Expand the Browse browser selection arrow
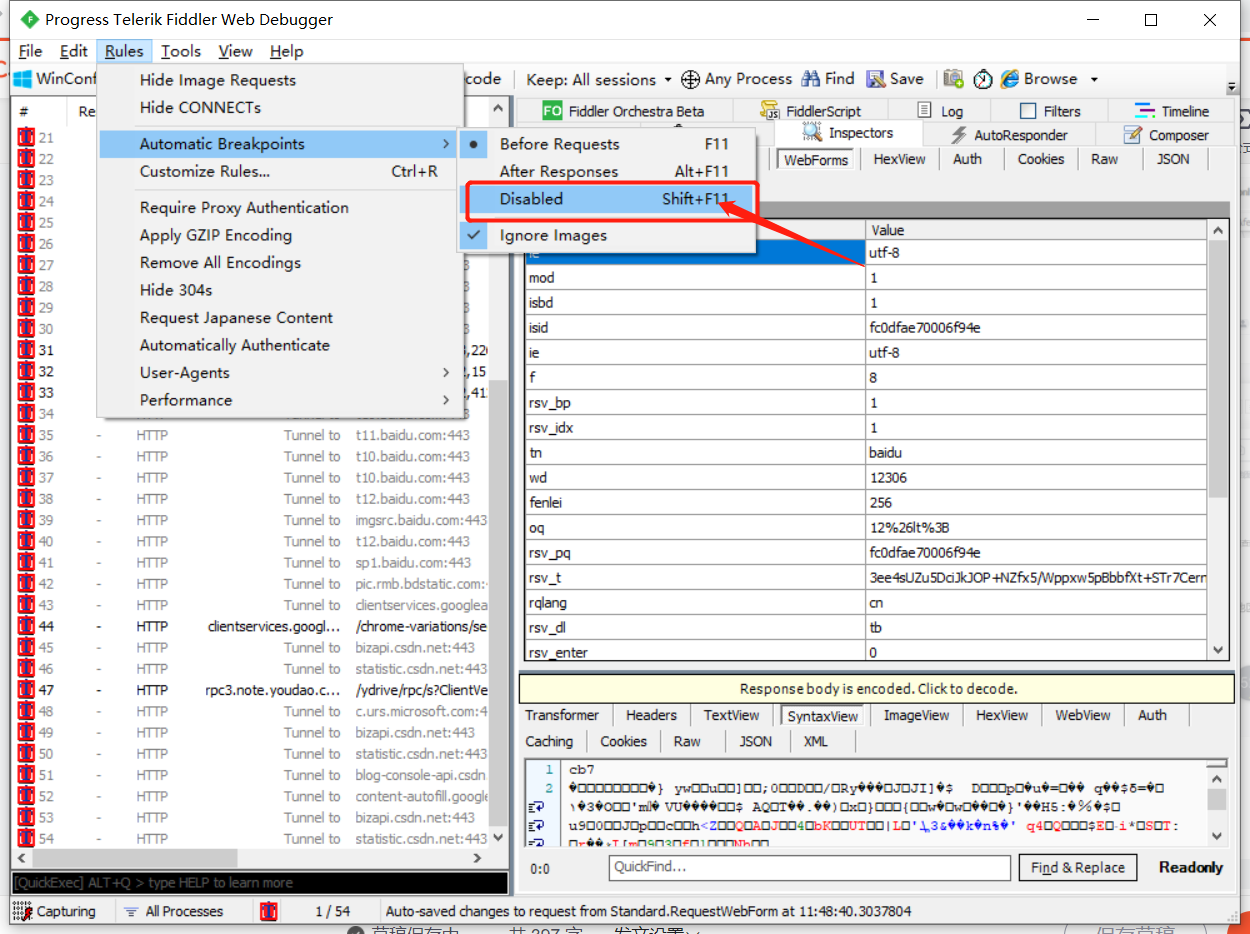Screen dimensions: 1250x934 pyautogui.click(x=1094, y=78)
